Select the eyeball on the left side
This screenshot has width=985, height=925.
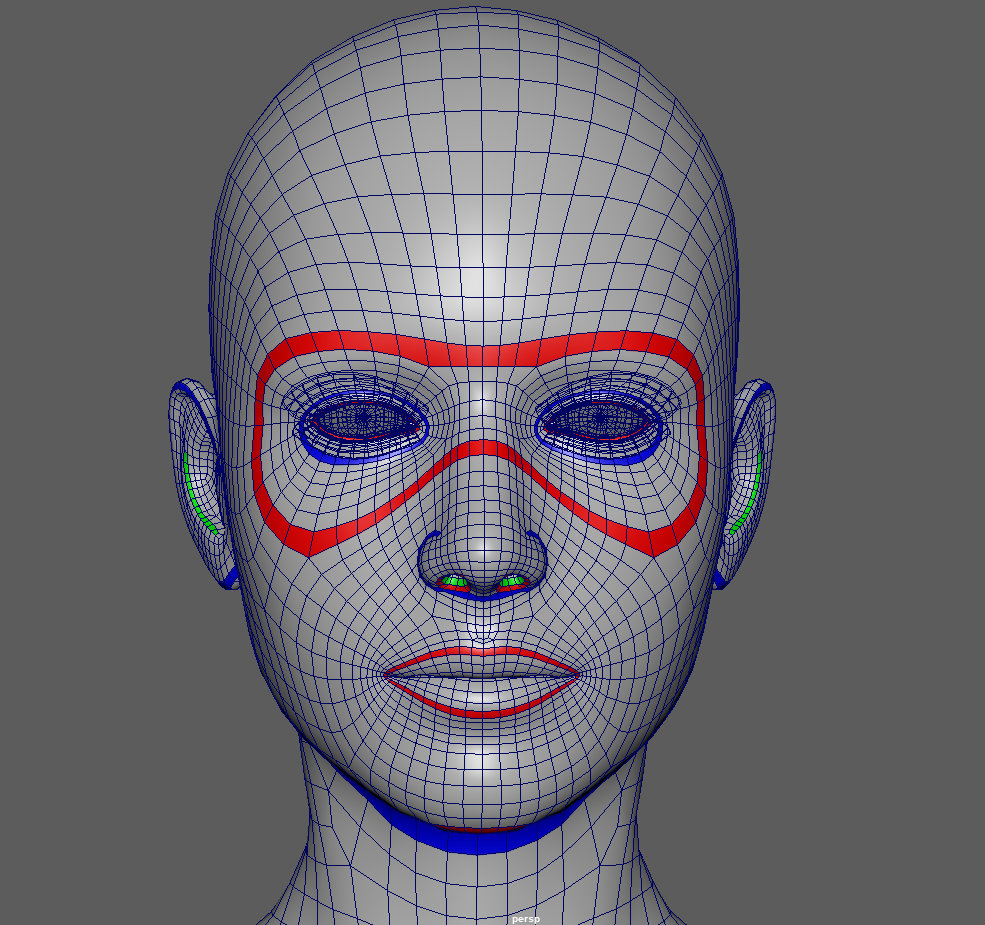tap(362, 420)
